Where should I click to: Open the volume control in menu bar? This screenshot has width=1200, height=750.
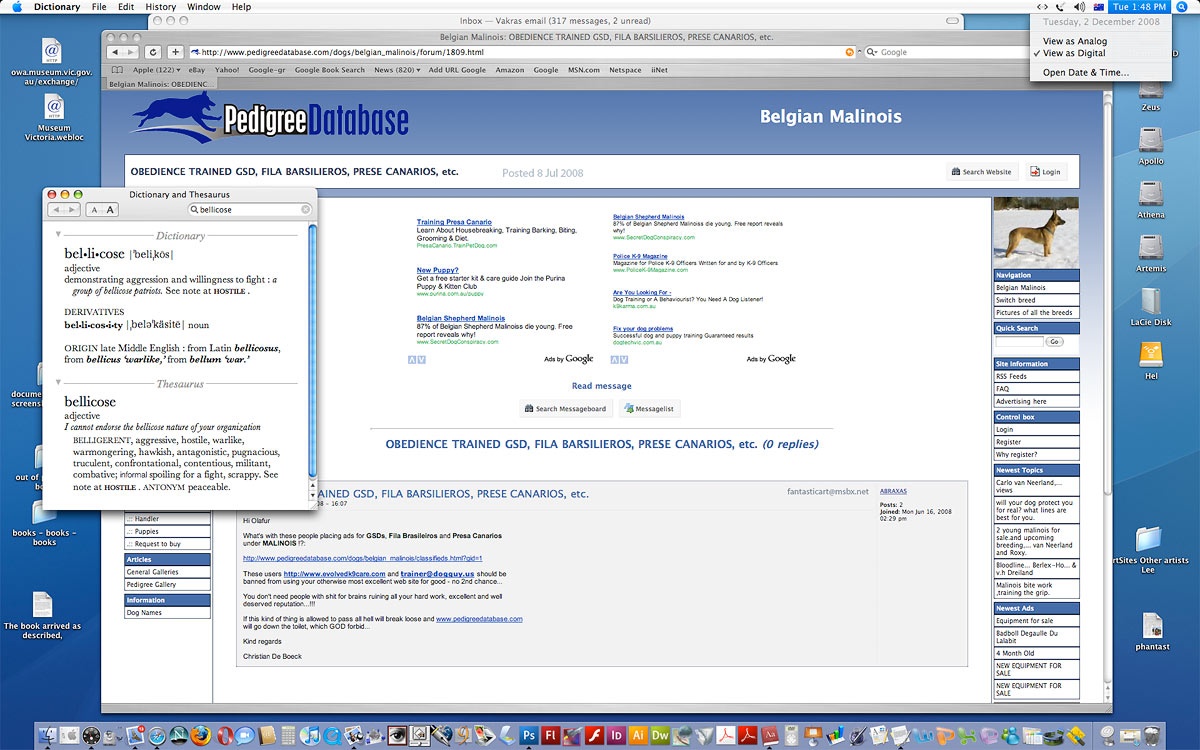pyautogui.click(x=1079, y=7)
